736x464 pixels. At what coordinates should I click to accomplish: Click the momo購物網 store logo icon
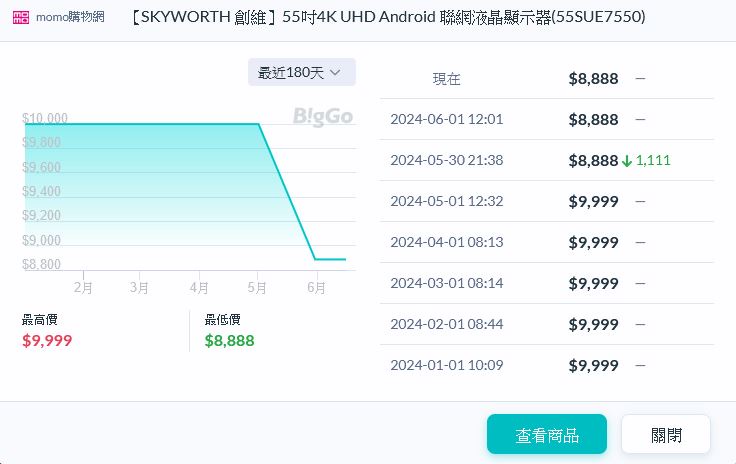tap(21, 18)
